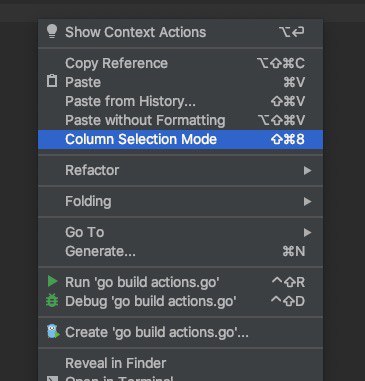The width and height of the screenshot is (365, 381).
Task: Click the Paste menu item label
Action: [83, 82]
